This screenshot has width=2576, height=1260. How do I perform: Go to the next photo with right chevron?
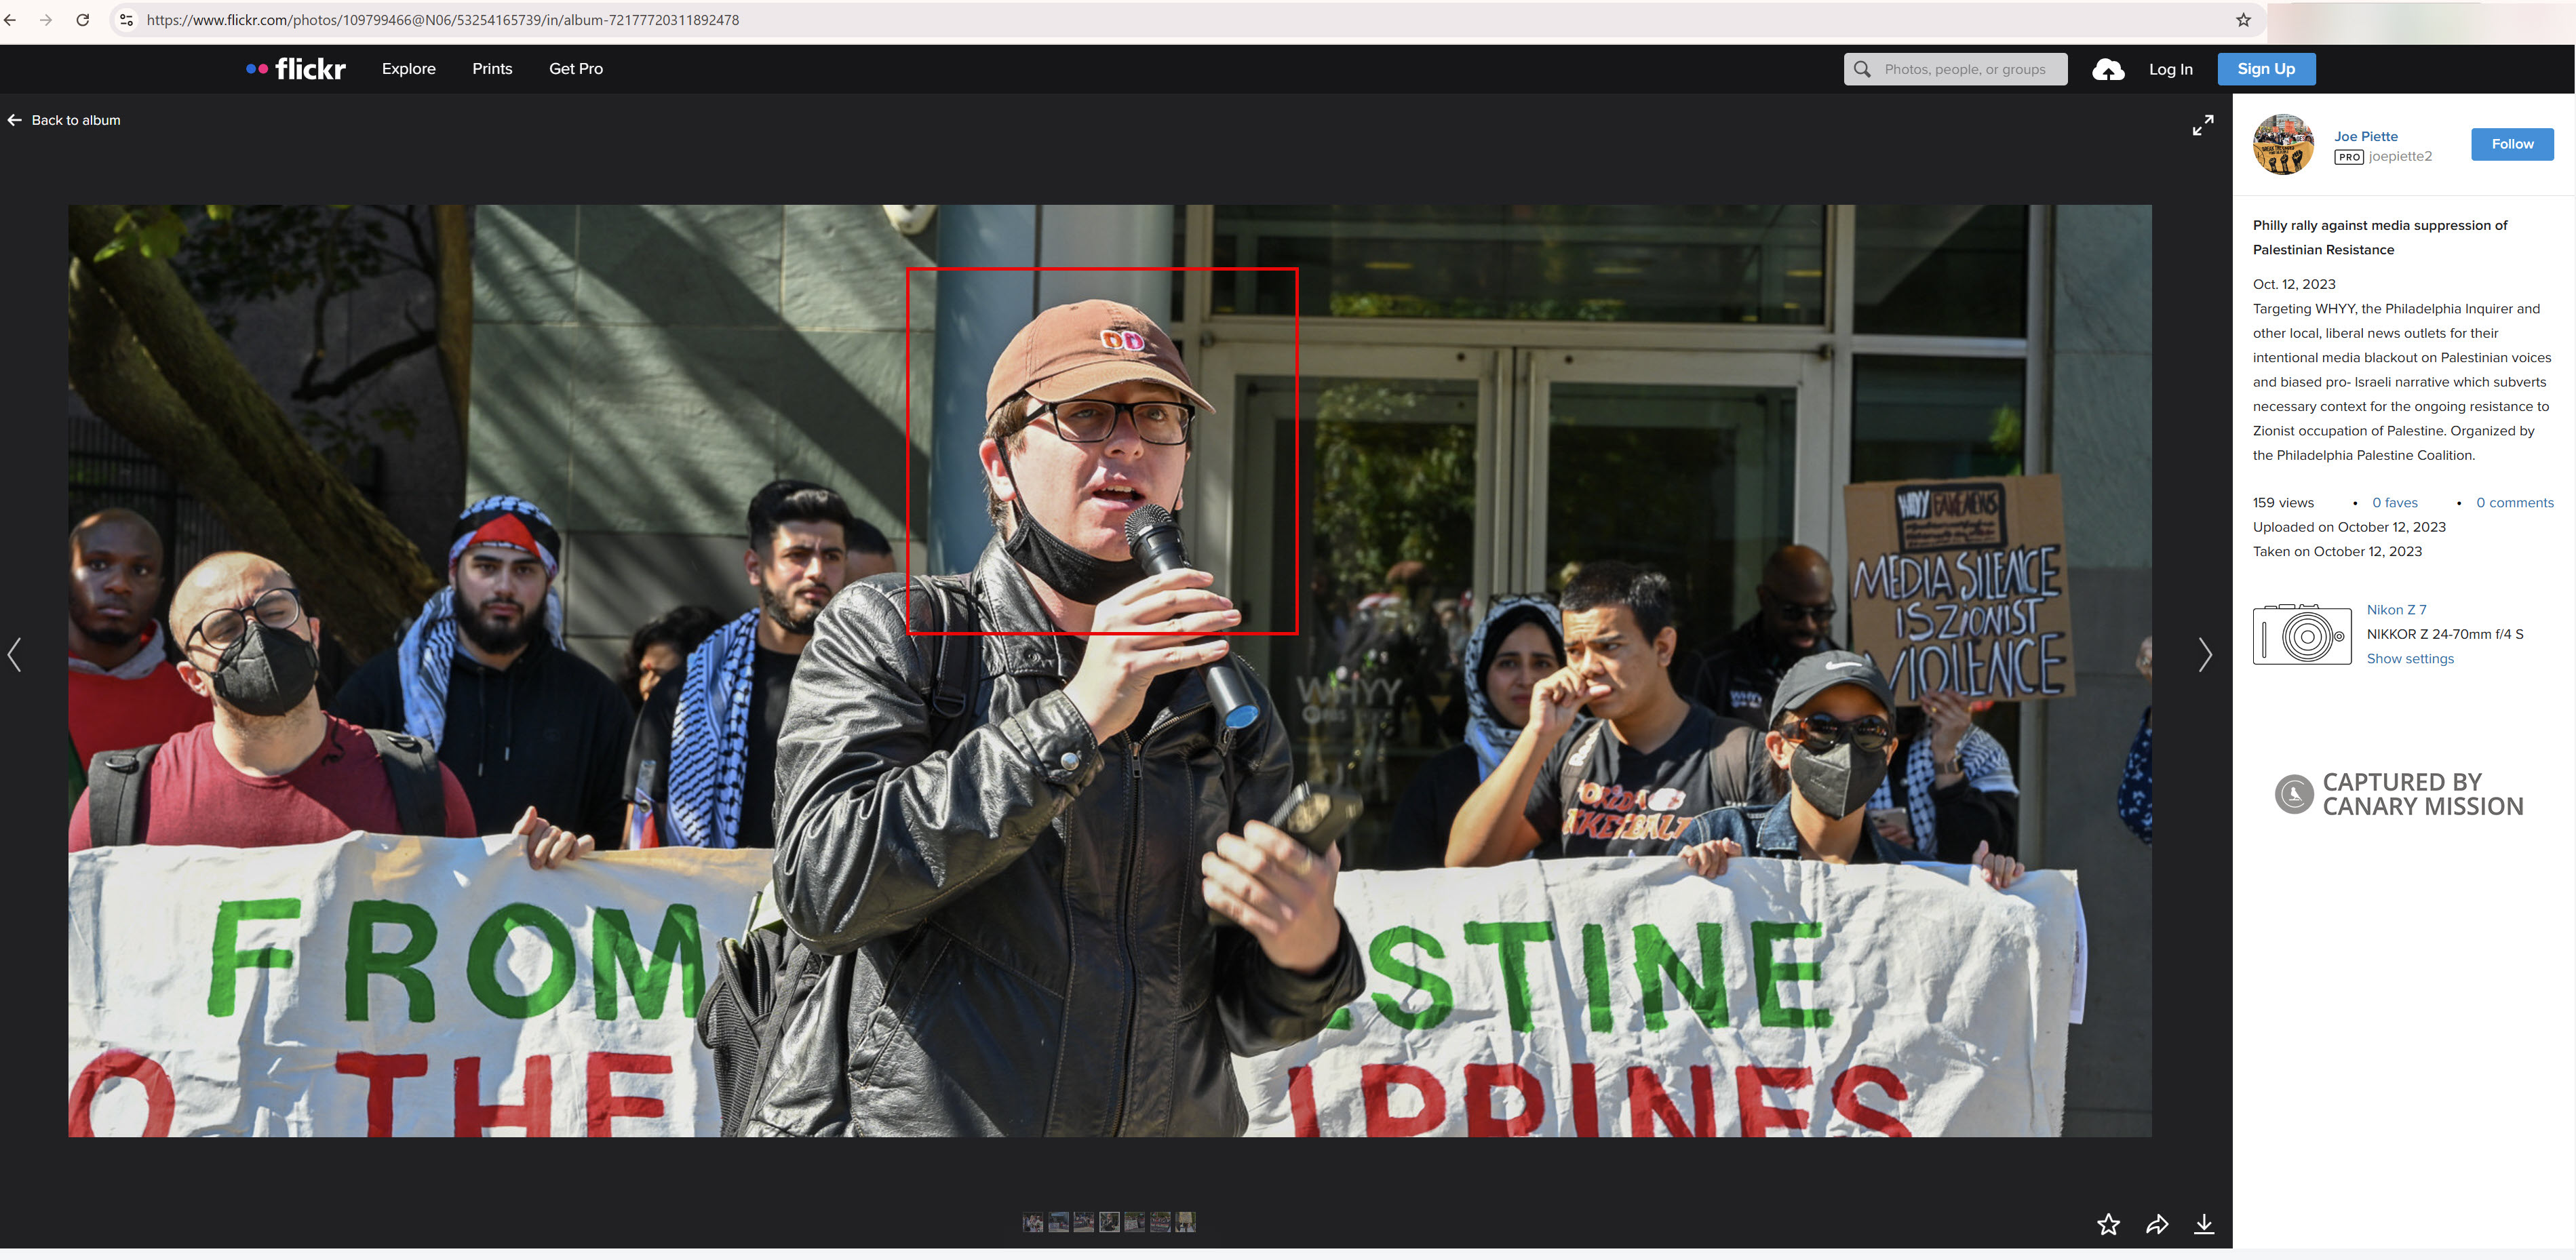2206,655
